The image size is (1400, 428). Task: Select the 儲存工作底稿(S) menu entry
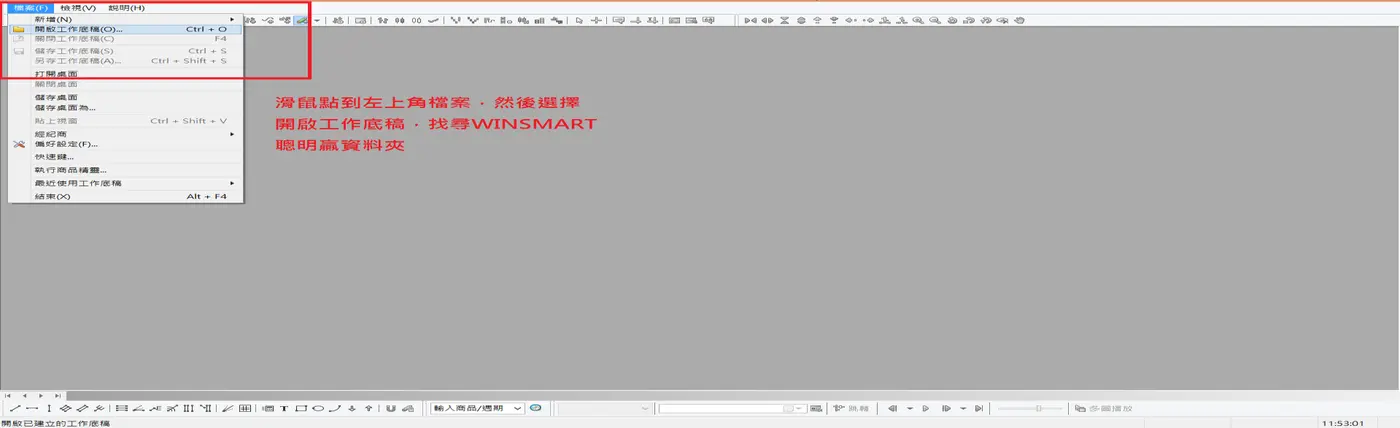[125, 50]
